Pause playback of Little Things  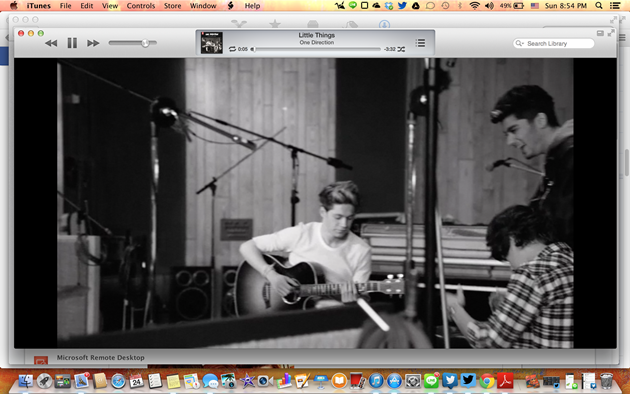(72, 43)
